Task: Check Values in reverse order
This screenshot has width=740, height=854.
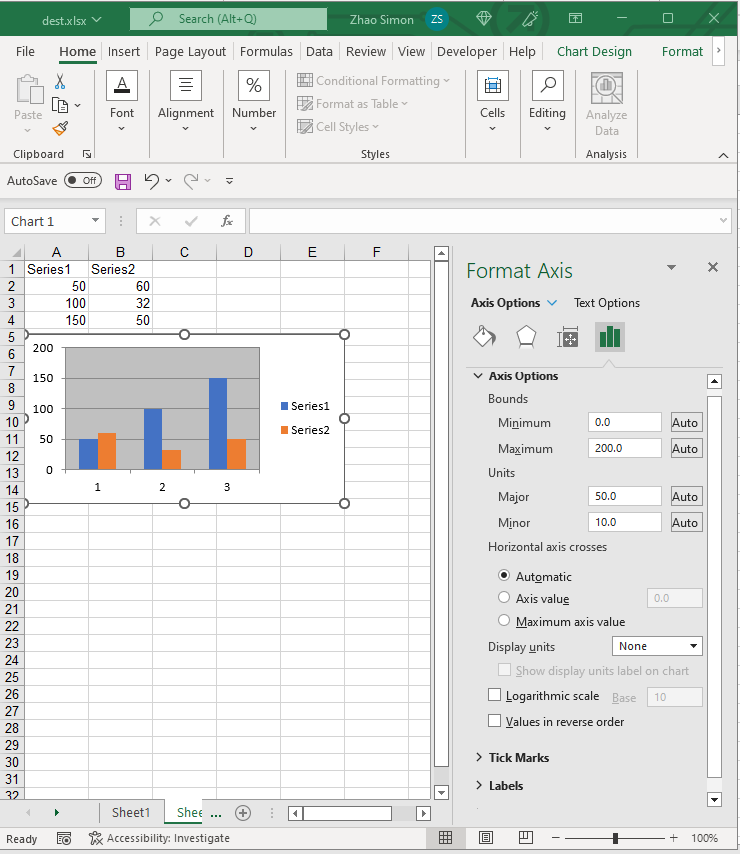Action: tap(494, 721)
